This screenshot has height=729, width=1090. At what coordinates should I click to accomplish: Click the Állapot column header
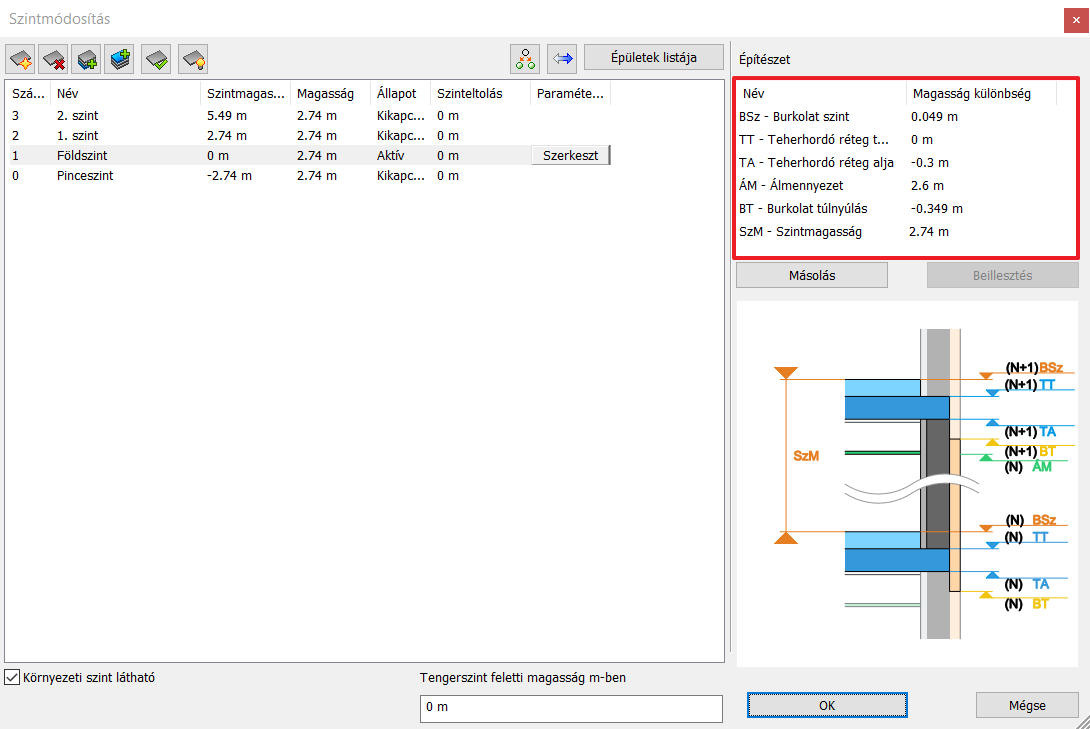pyautogui.click(x=399, y=93)
